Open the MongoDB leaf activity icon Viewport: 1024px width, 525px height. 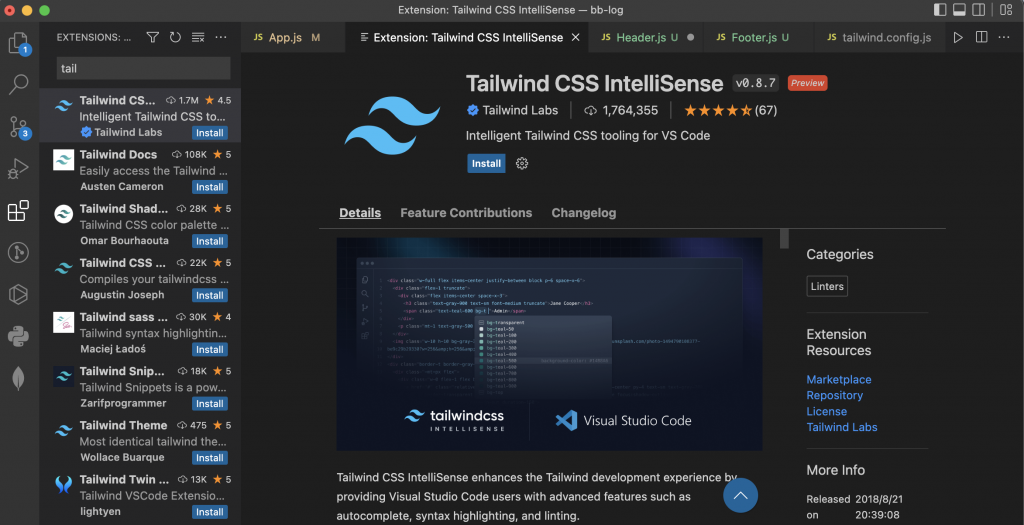pos(18,378)
